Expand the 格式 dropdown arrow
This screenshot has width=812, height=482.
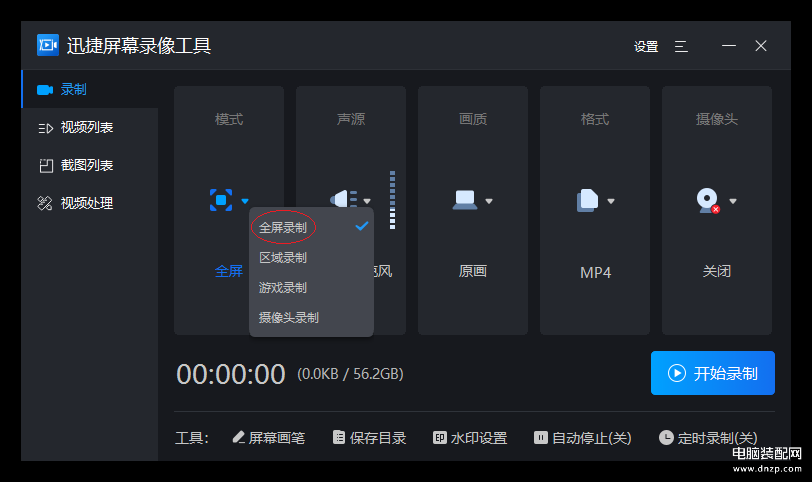click(x=611, y=201)
